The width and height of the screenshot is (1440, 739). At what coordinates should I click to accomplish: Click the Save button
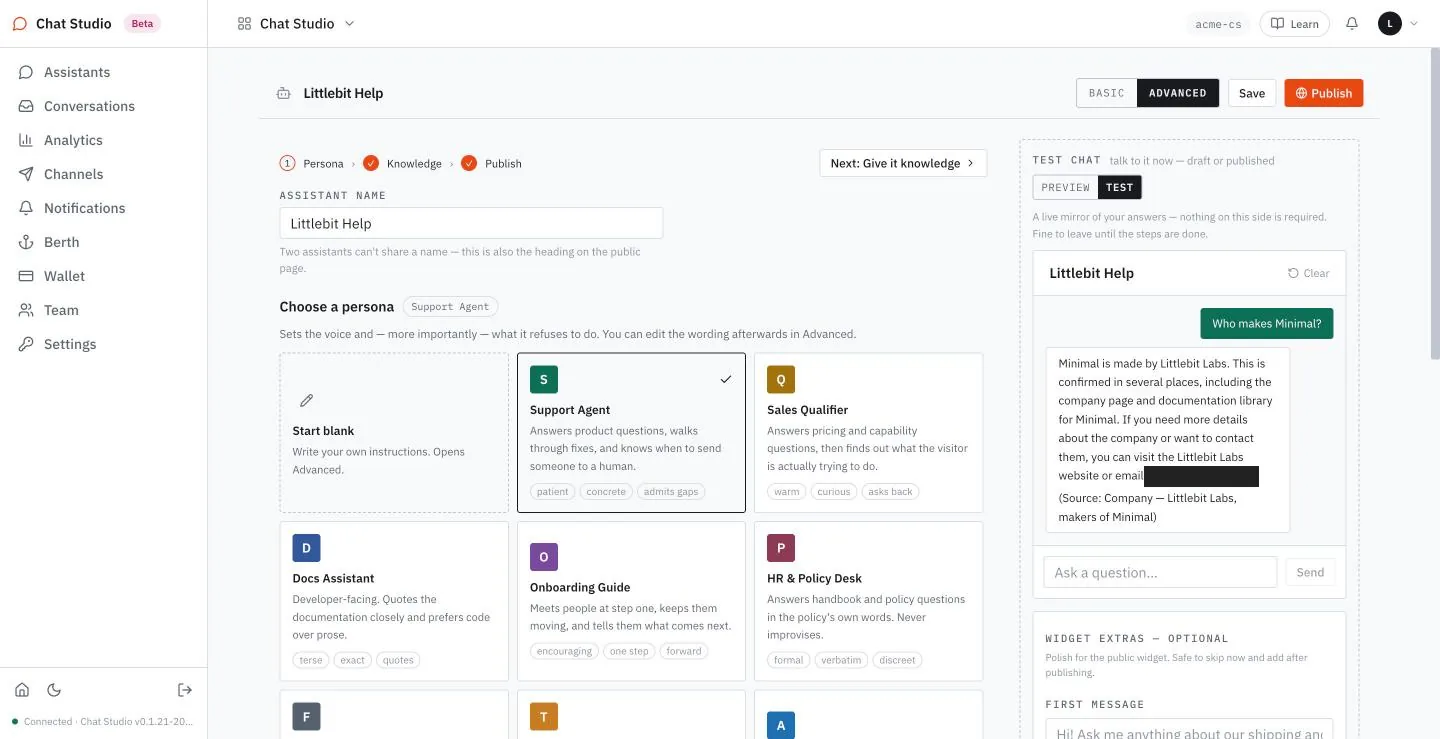tap(1252, 93)
